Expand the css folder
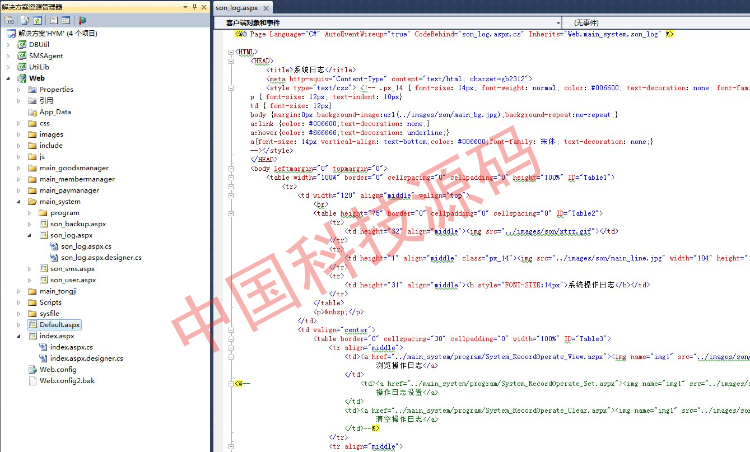This screenshot has width=750, height=452. coord(19,123)
